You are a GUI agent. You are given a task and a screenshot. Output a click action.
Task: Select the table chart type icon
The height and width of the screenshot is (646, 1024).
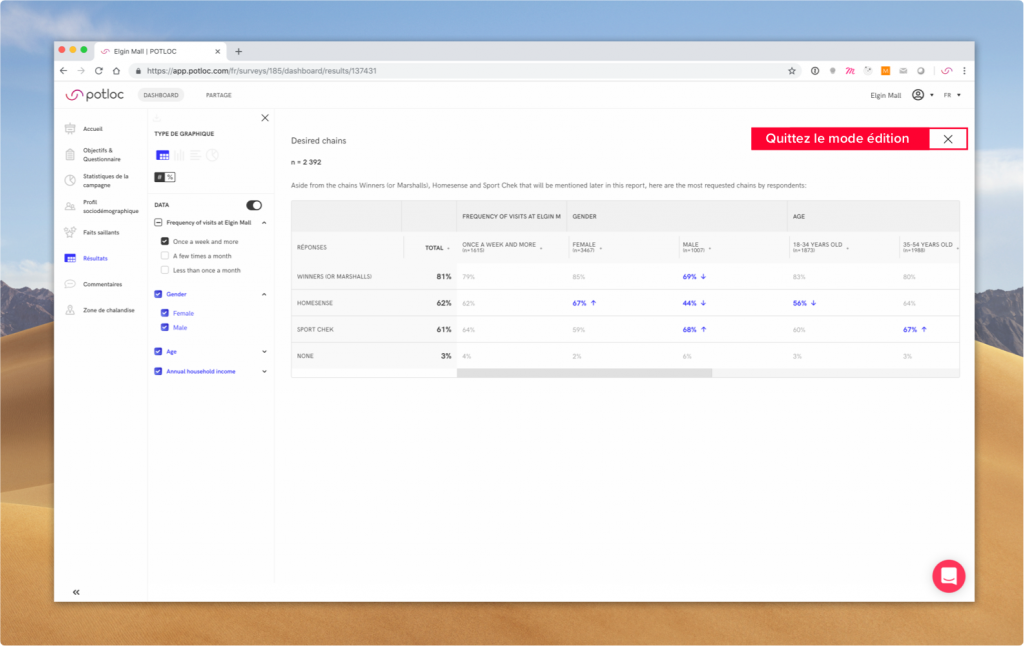click(x=163, y=155)
